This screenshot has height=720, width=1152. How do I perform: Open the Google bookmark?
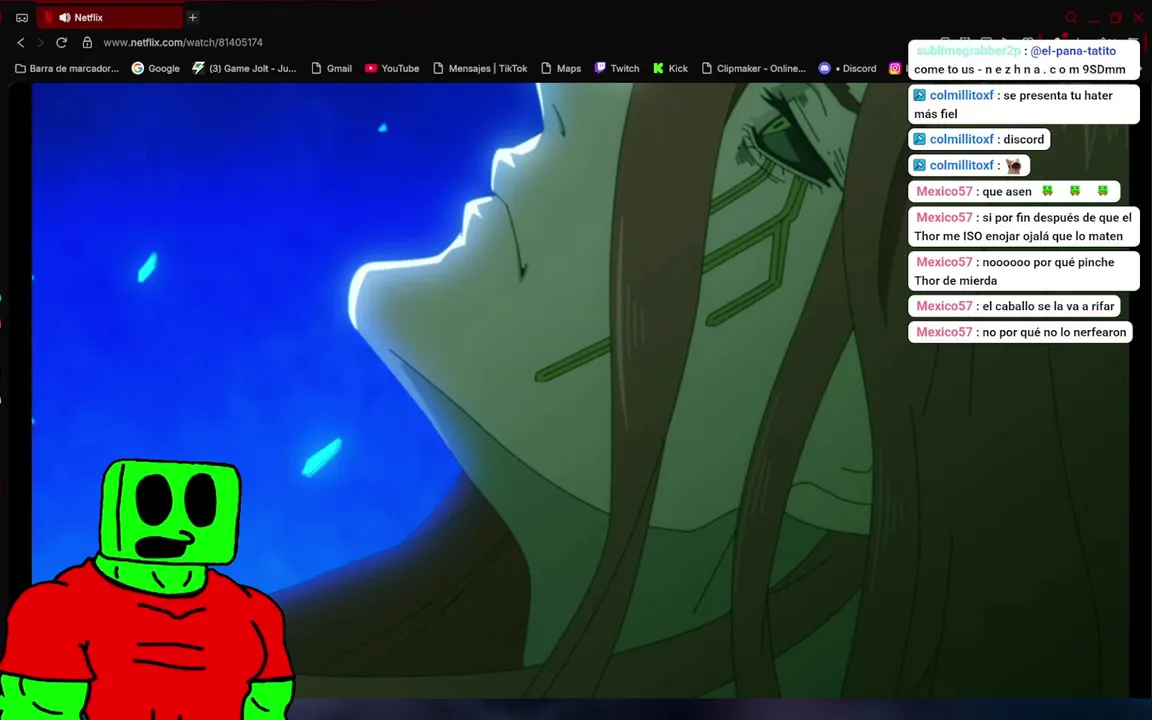tap(156, 68)
